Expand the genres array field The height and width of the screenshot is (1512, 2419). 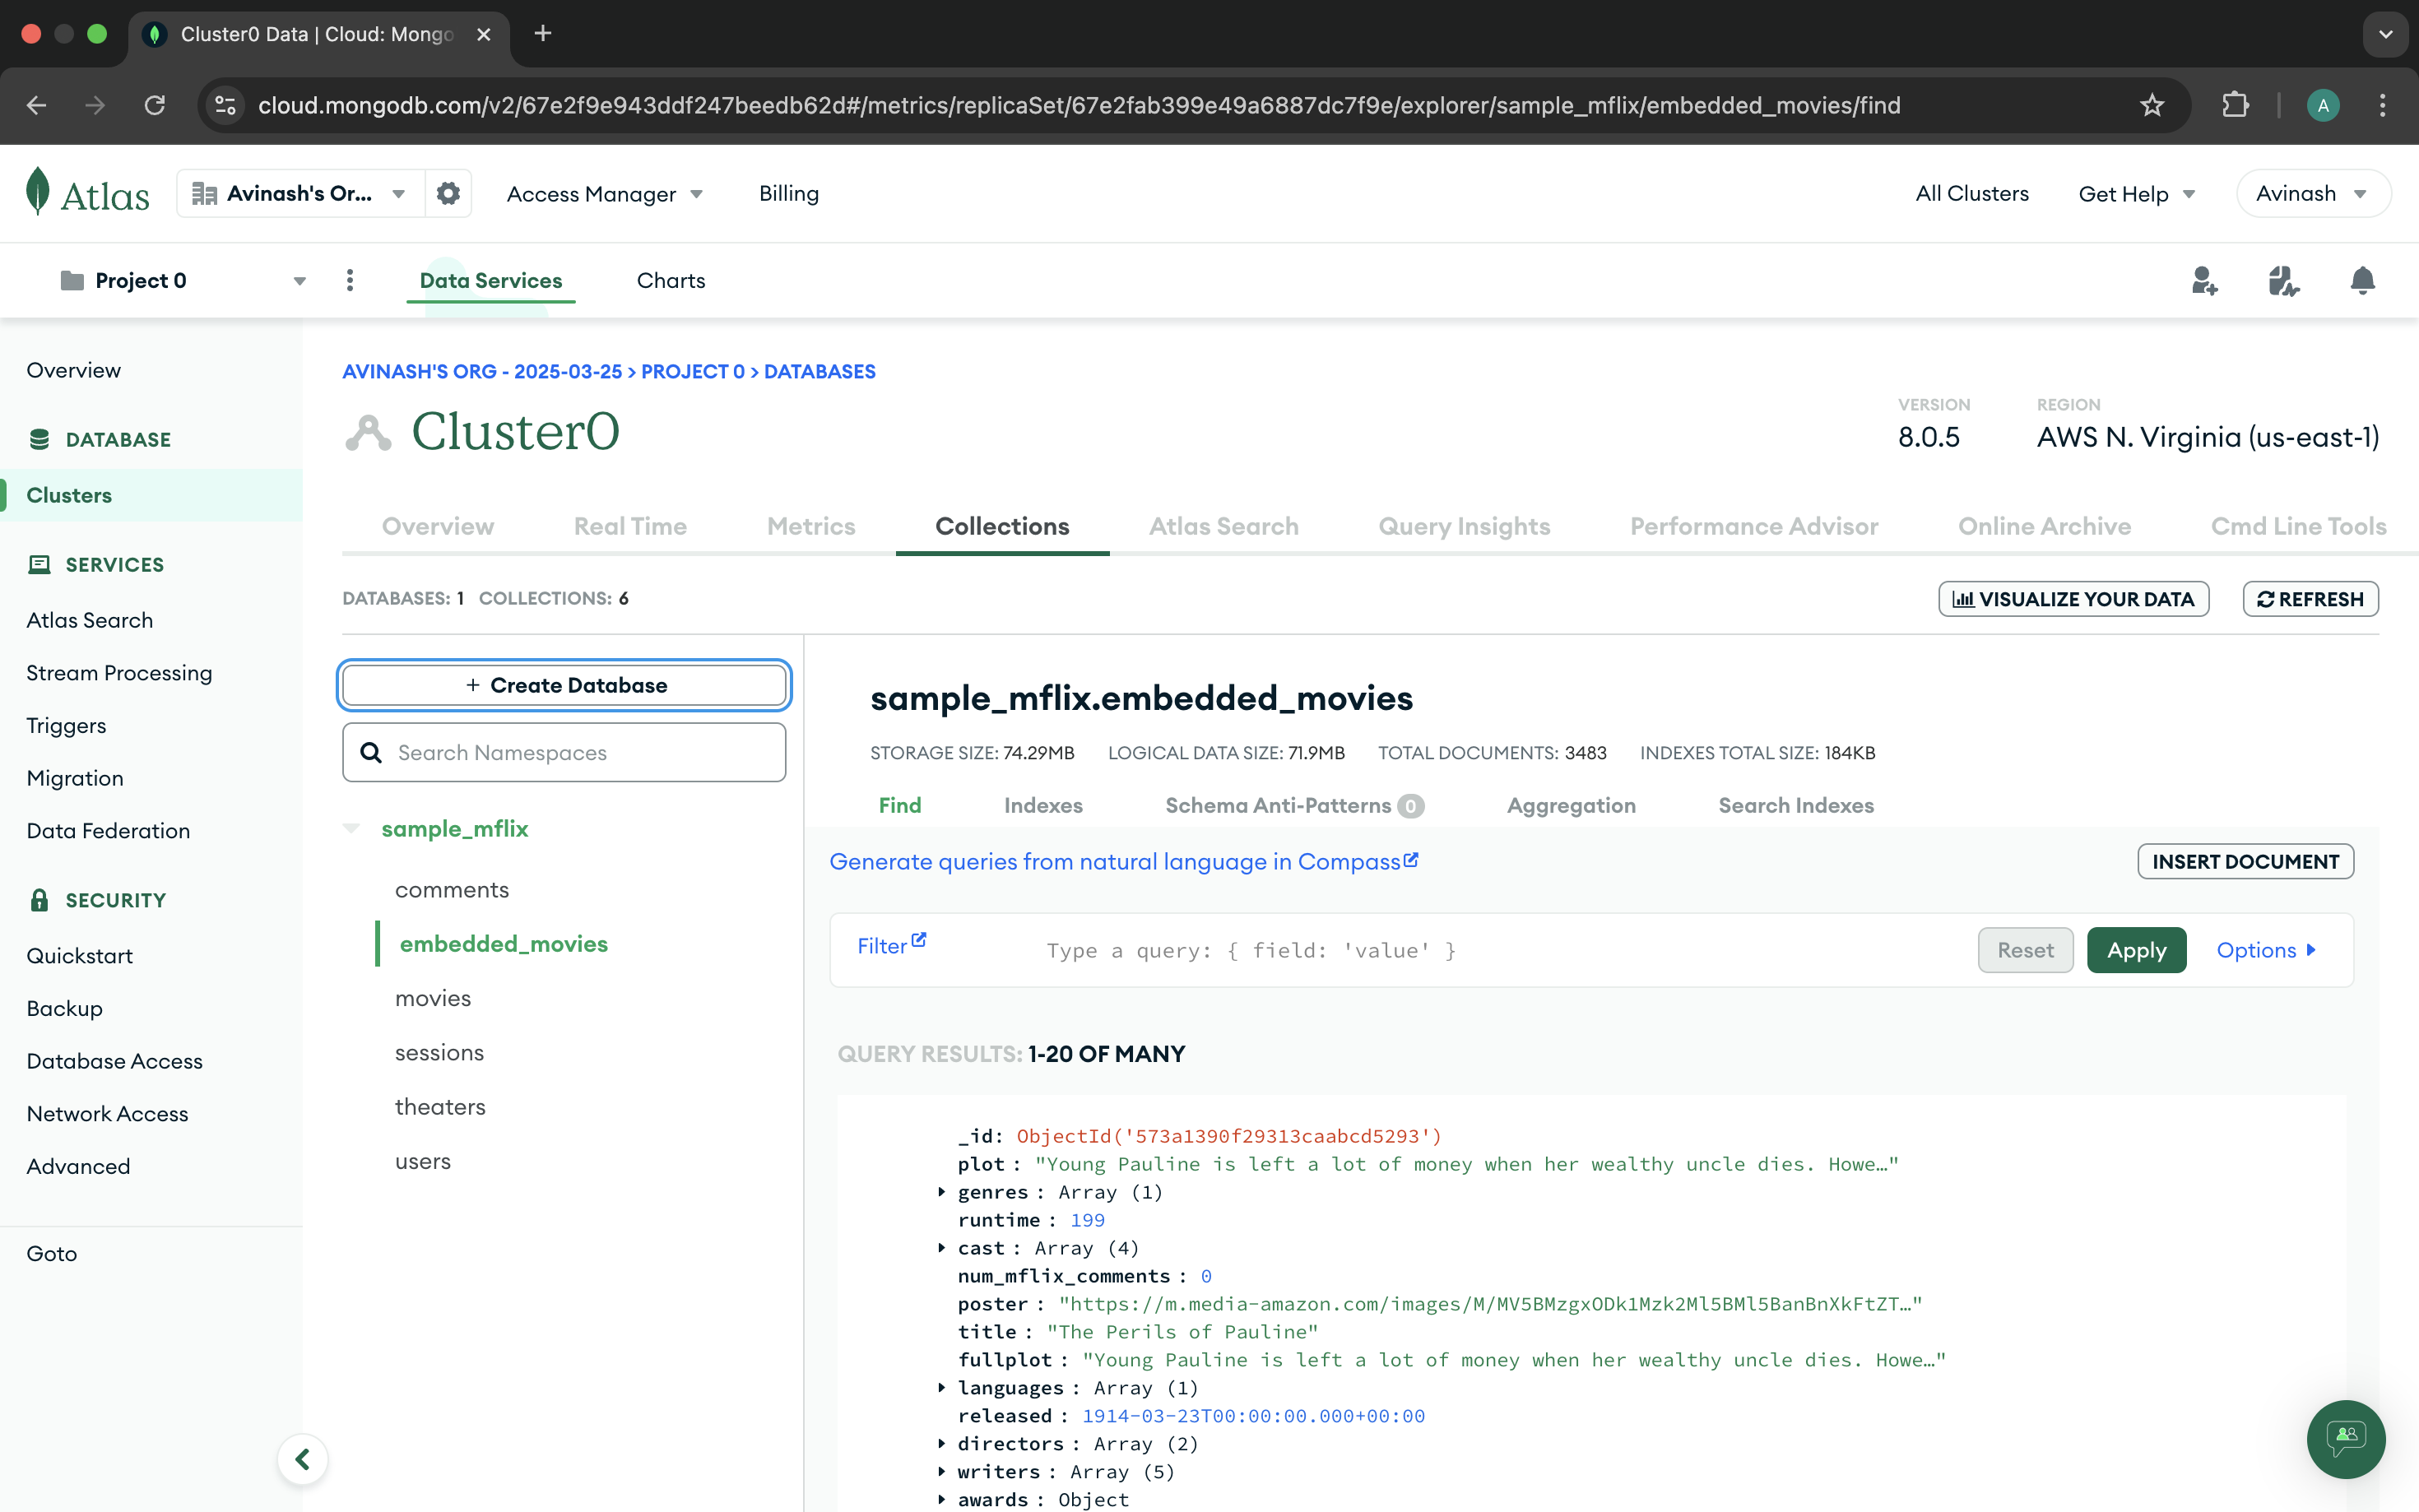point(942,1192)
